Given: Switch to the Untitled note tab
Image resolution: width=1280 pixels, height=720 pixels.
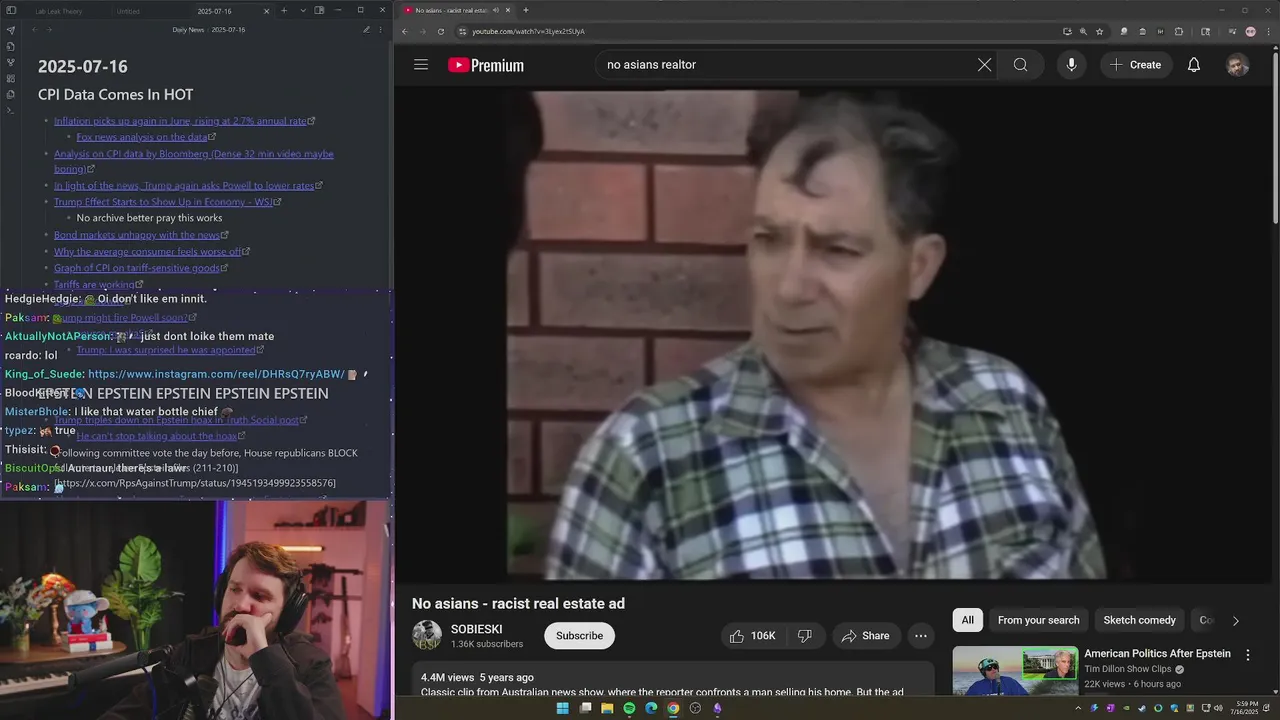Looking at the screenshot, I should pyautogui.click(x=128, y=11).
